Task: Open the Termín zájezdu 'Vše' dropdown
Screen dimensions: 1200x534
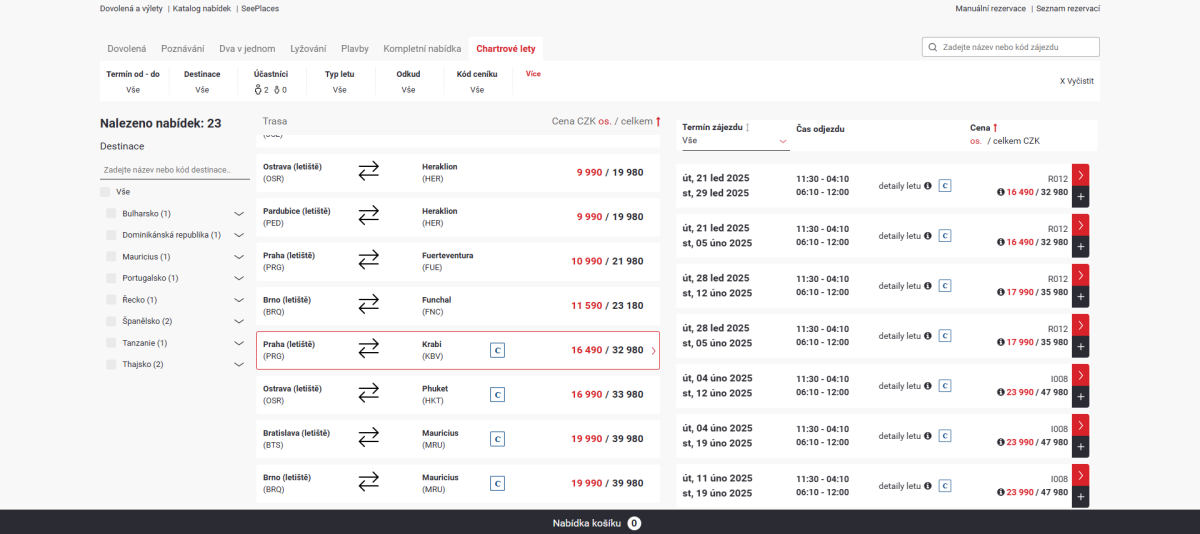Action: pyautogui.click(x=735, y=141)
